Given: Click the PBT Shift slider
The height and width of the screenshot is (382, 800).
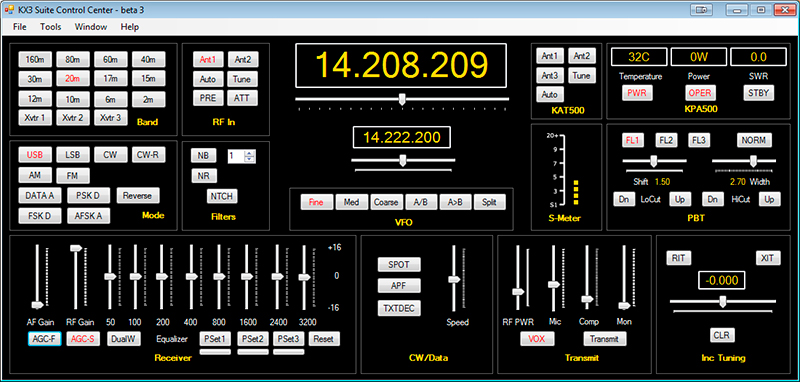Looking at the screenshot, I should pyautogui.click(x=654, y=161).
